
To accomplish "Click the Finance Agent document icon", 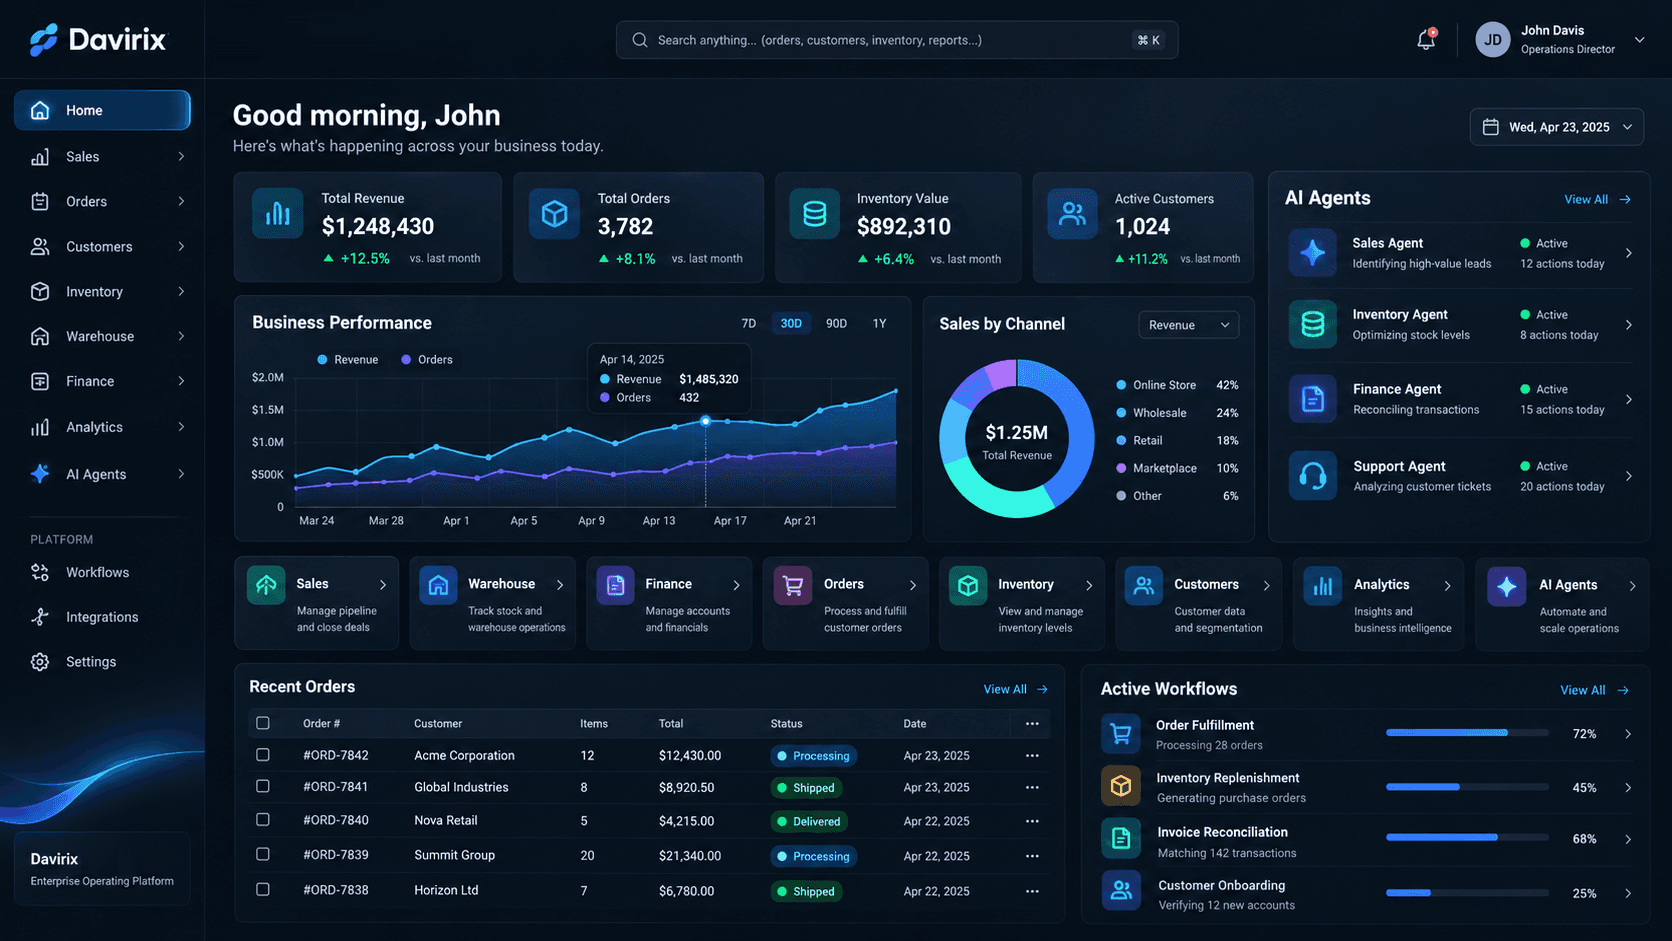I will 1313,399.
